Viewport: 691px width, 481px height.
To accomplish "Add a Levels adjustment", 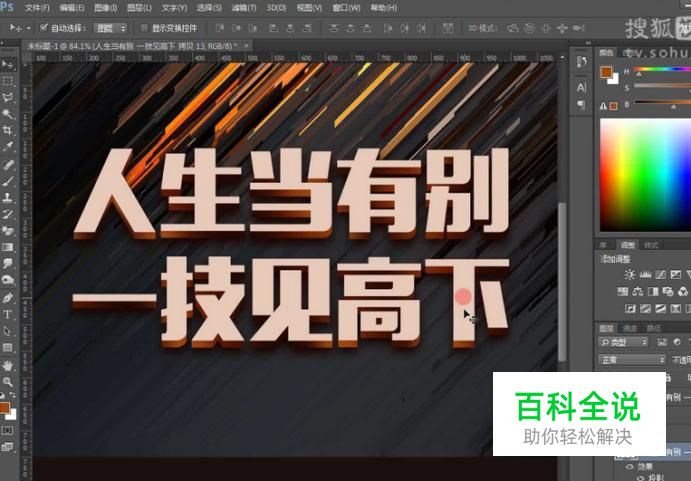I will pos(645,275).
